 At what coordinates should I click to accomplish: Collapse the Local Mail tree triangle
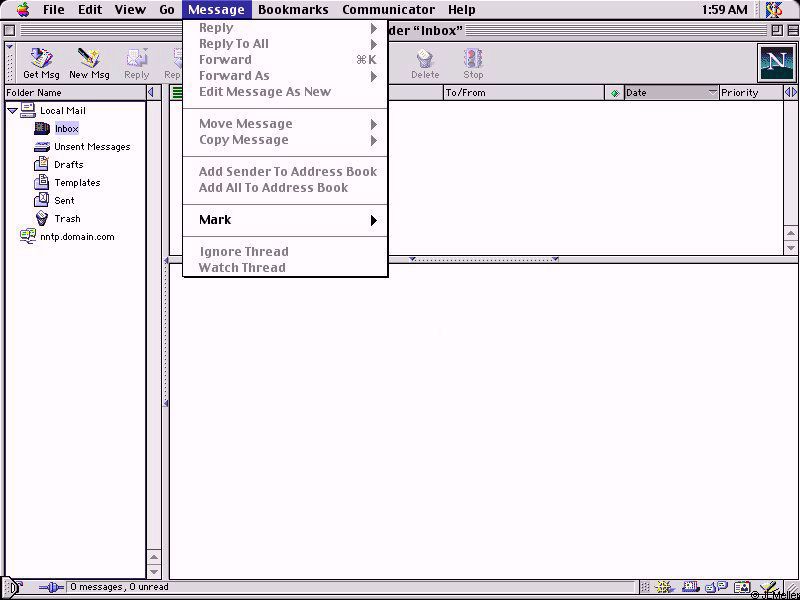(x=13, y=110)
